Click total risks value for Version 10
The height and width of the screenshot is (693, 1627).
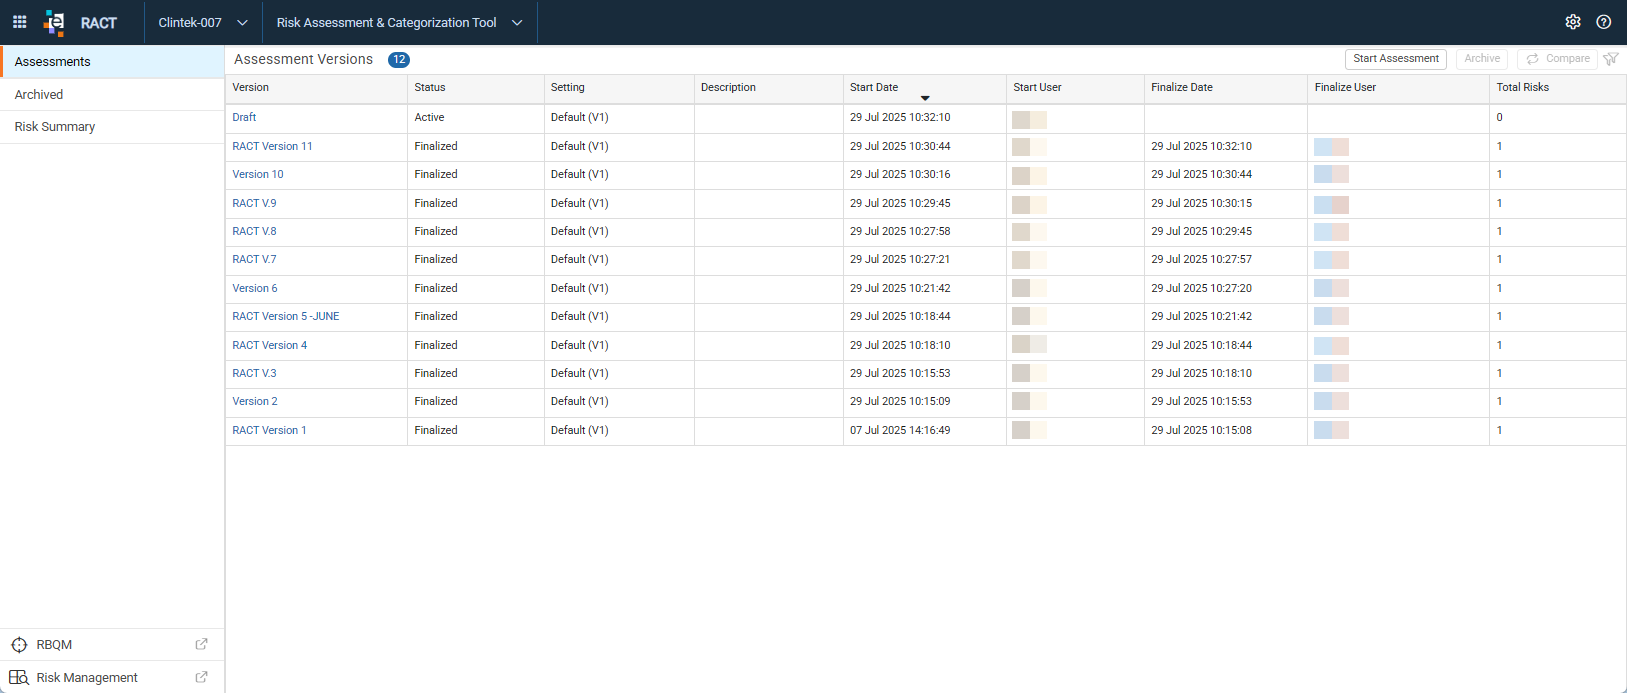[1499, 175]
